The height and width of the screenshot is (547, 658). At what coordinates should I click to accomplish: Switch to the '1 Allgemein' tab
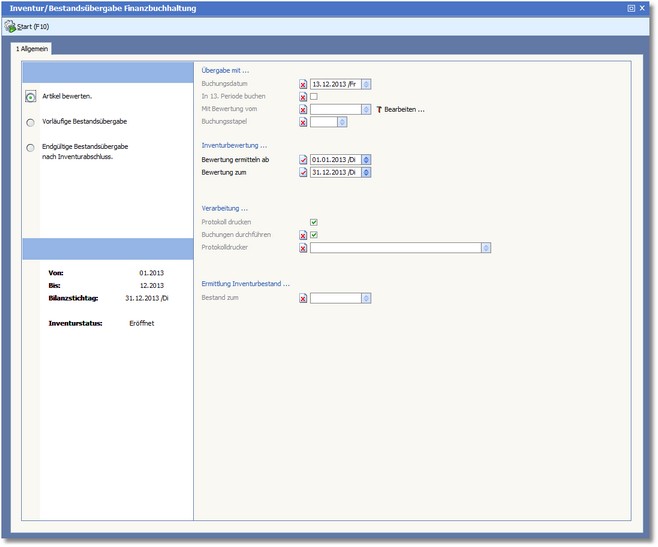32,48
